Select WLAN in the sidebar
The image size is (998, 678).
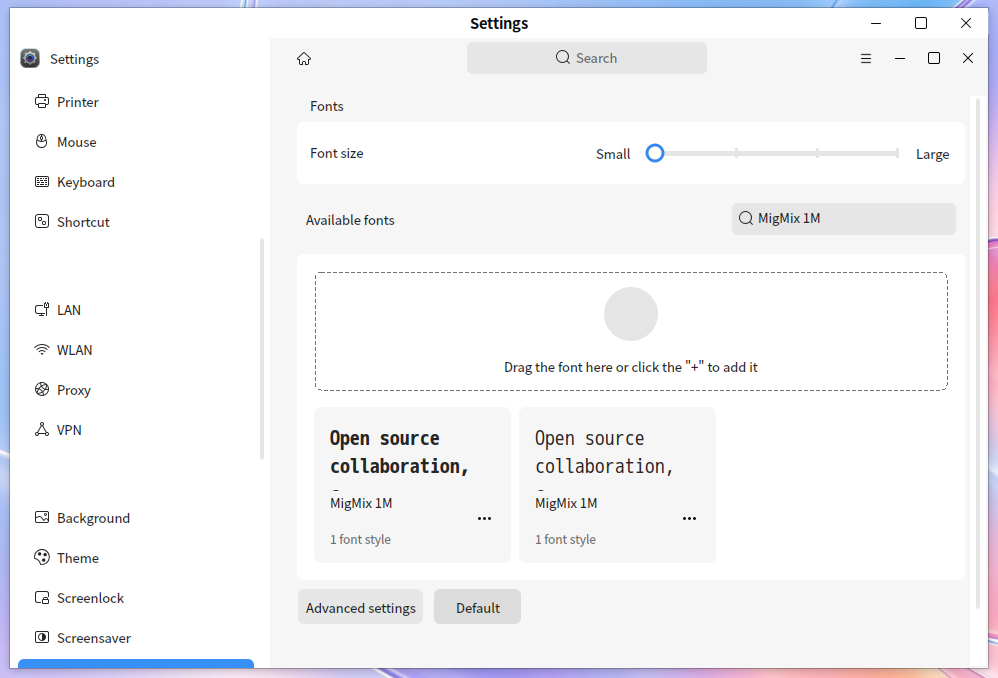click(x=136, y=350)
